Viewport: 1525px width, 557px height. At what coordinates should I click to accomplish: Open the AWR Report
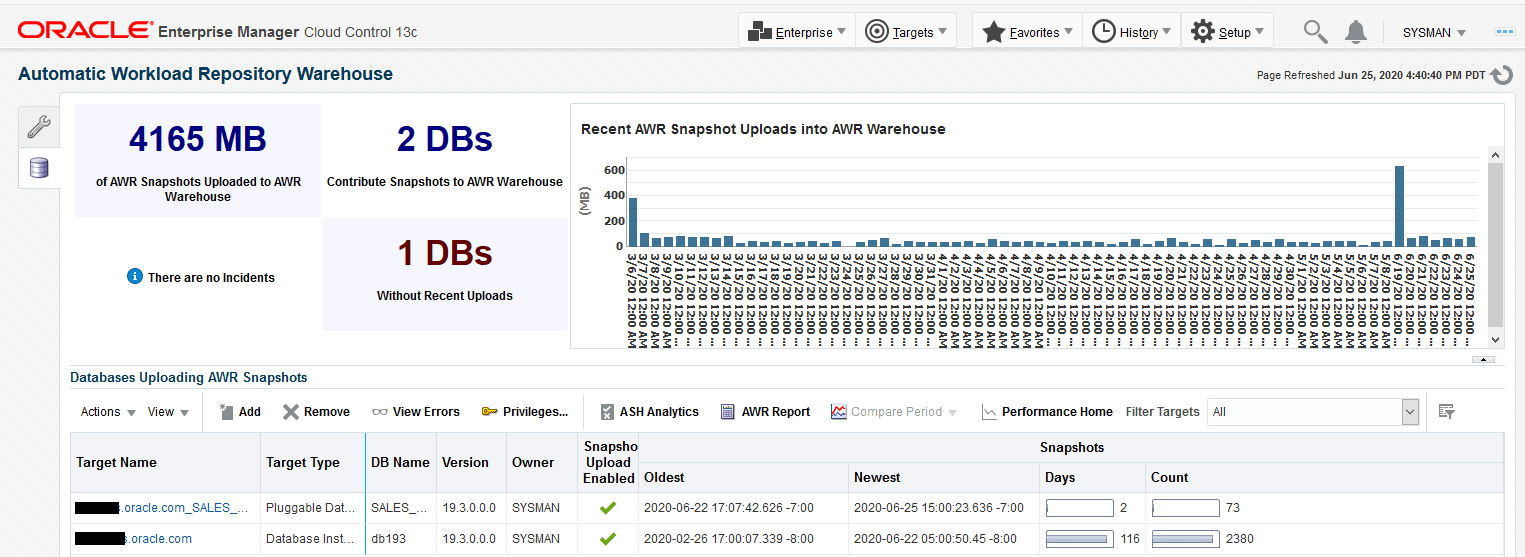click(765, 412)
